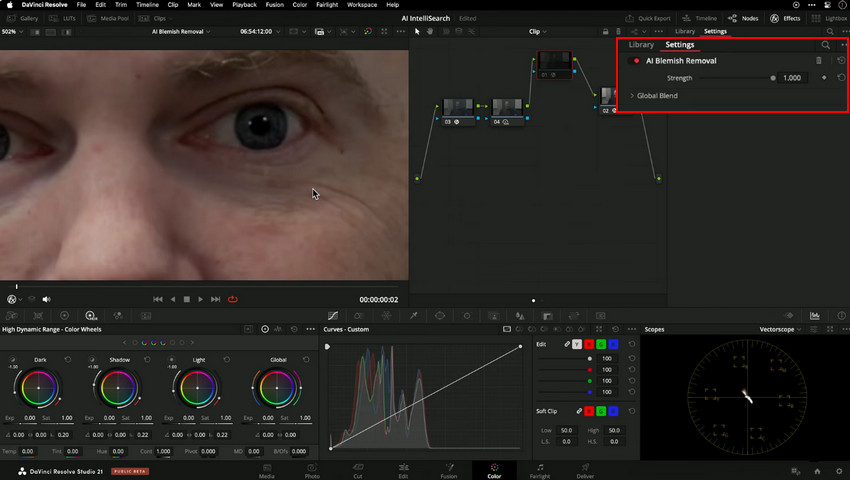Click the Shadow color wheel
This screenshot has height=480, width=850.
click(118, 388)
